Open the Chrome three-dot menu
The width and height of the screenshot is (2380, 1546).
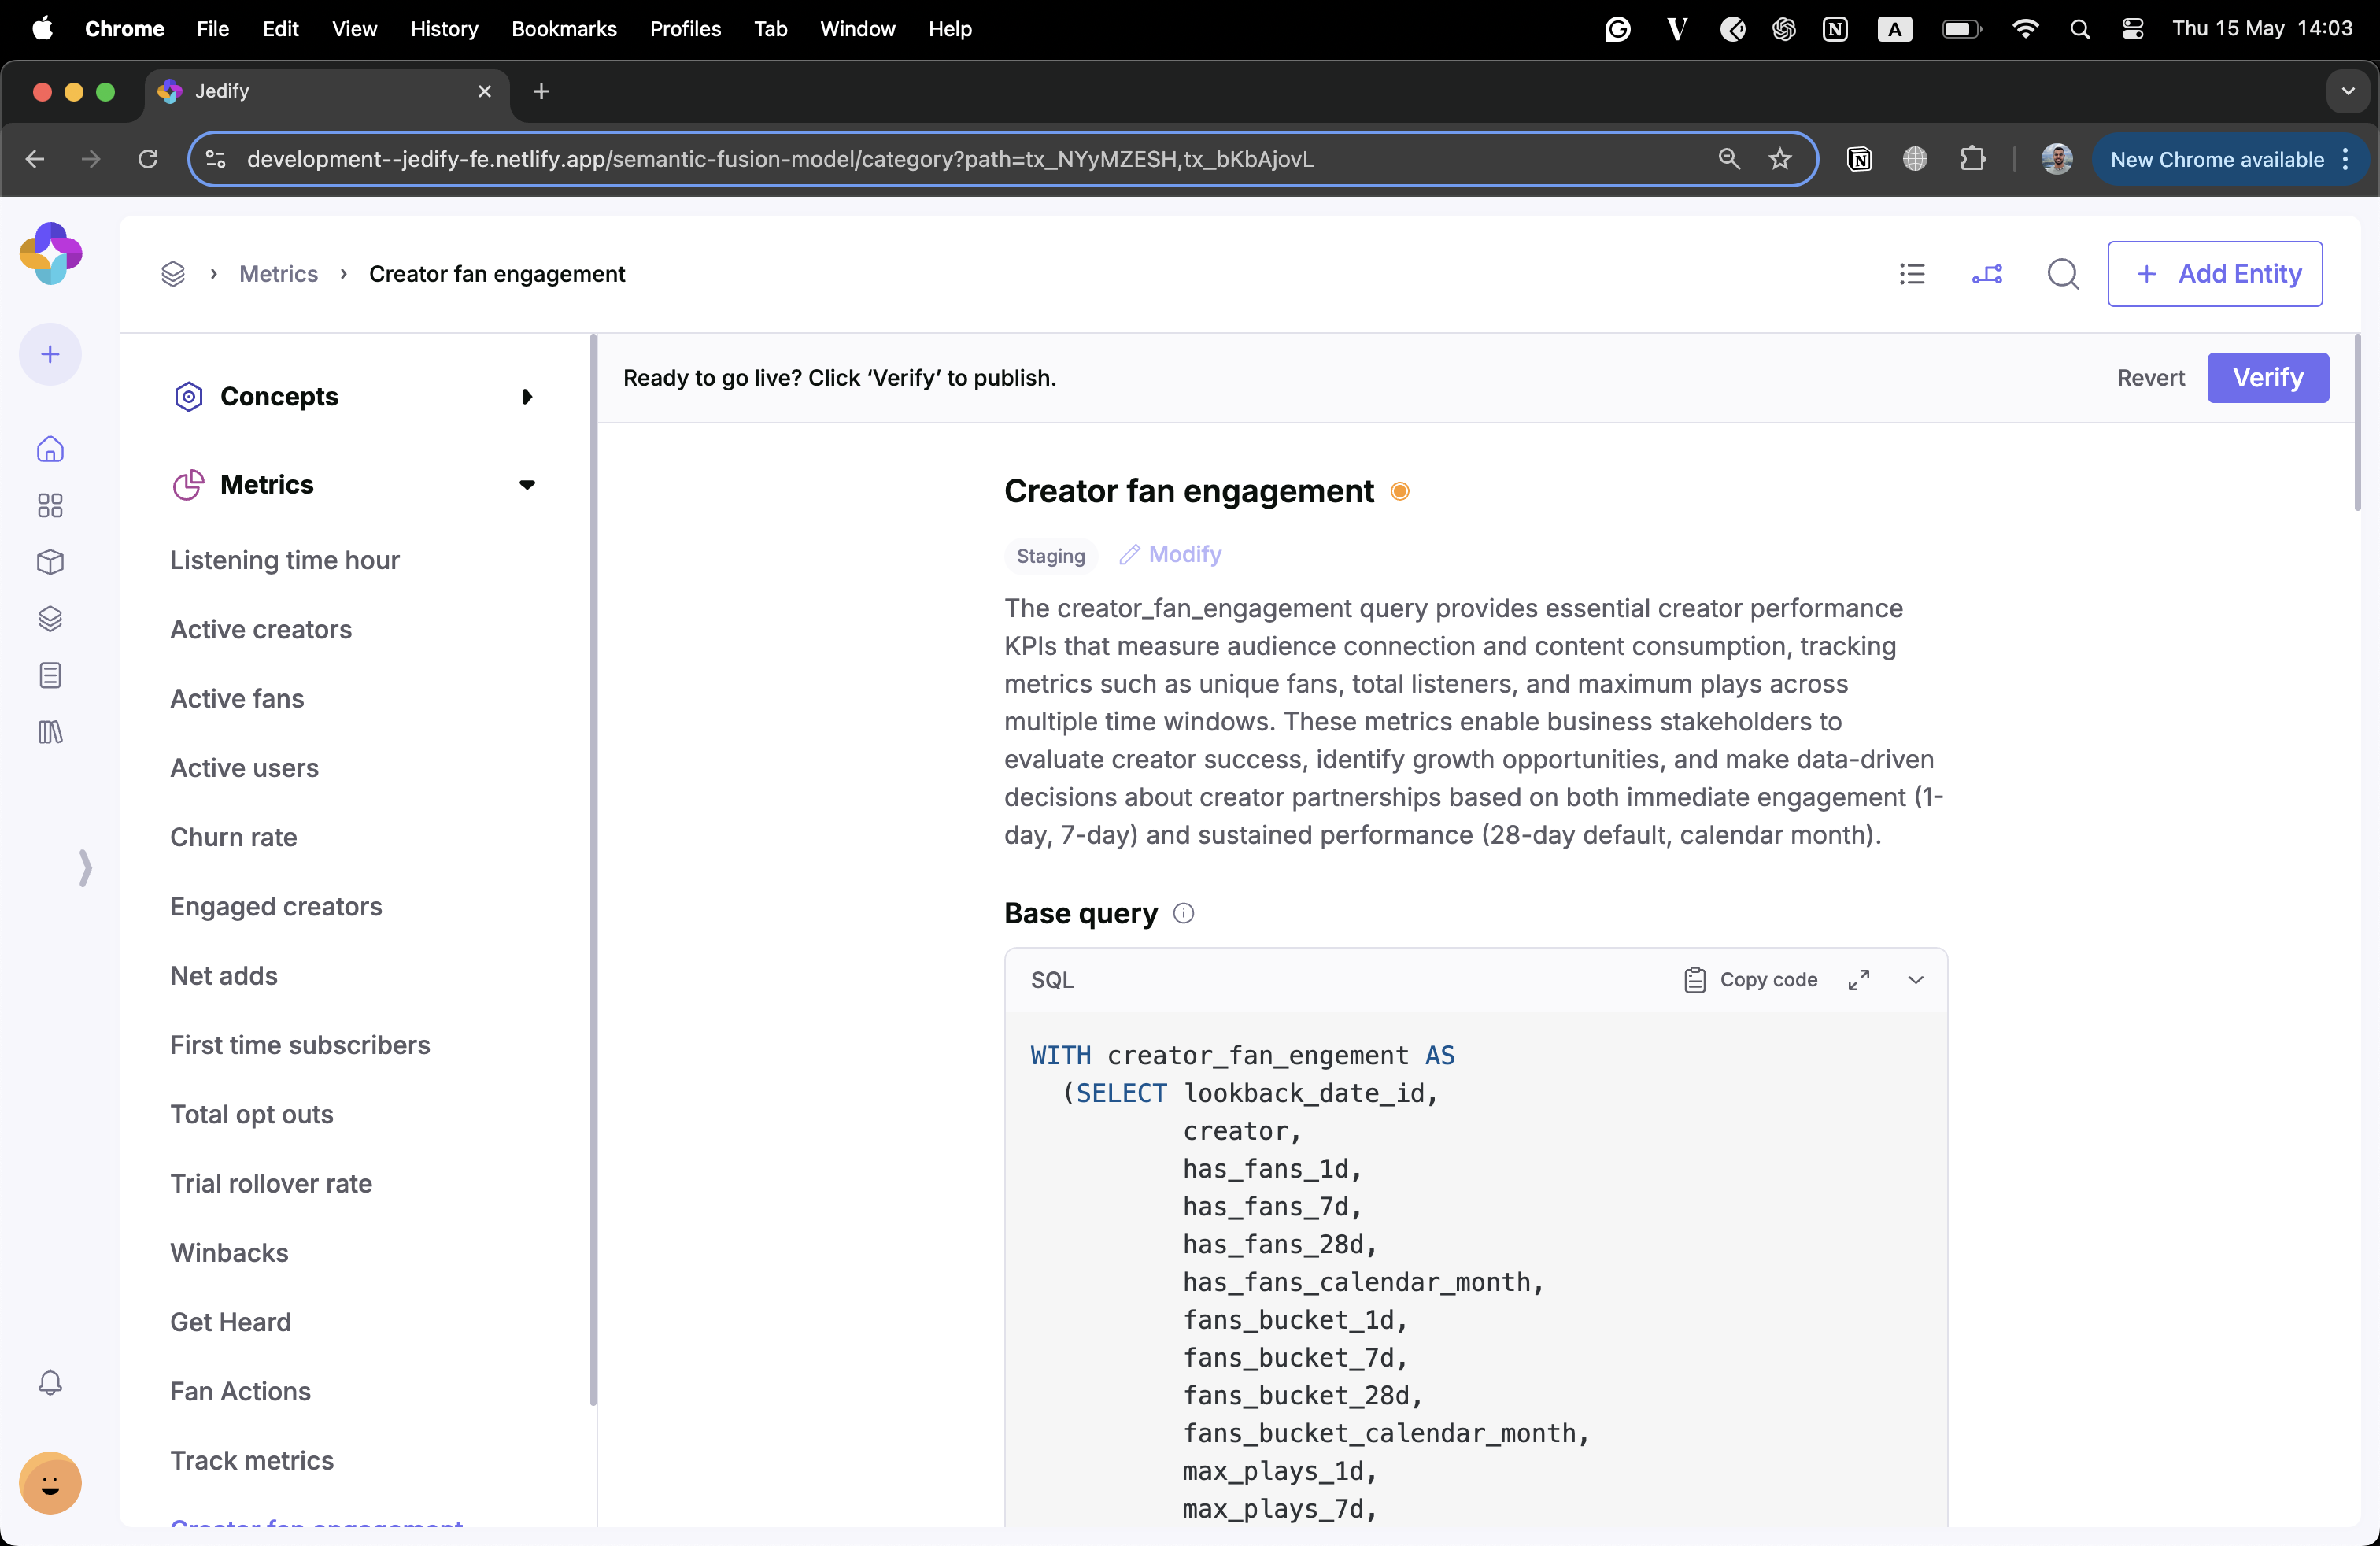(2345, 159)
